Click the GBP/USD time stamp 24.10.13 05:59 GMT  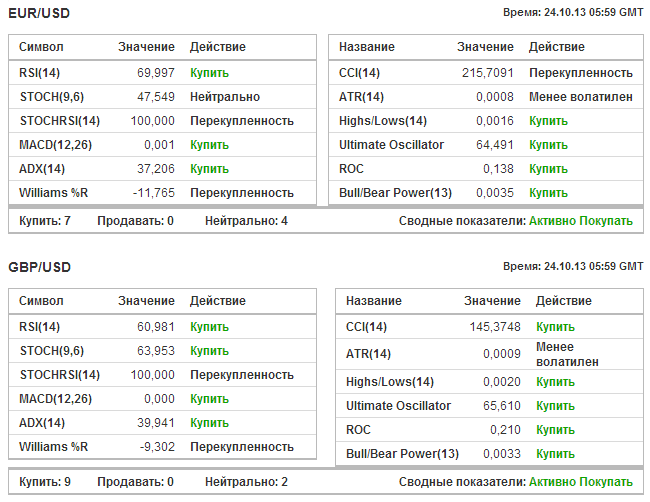pos(593,266)
